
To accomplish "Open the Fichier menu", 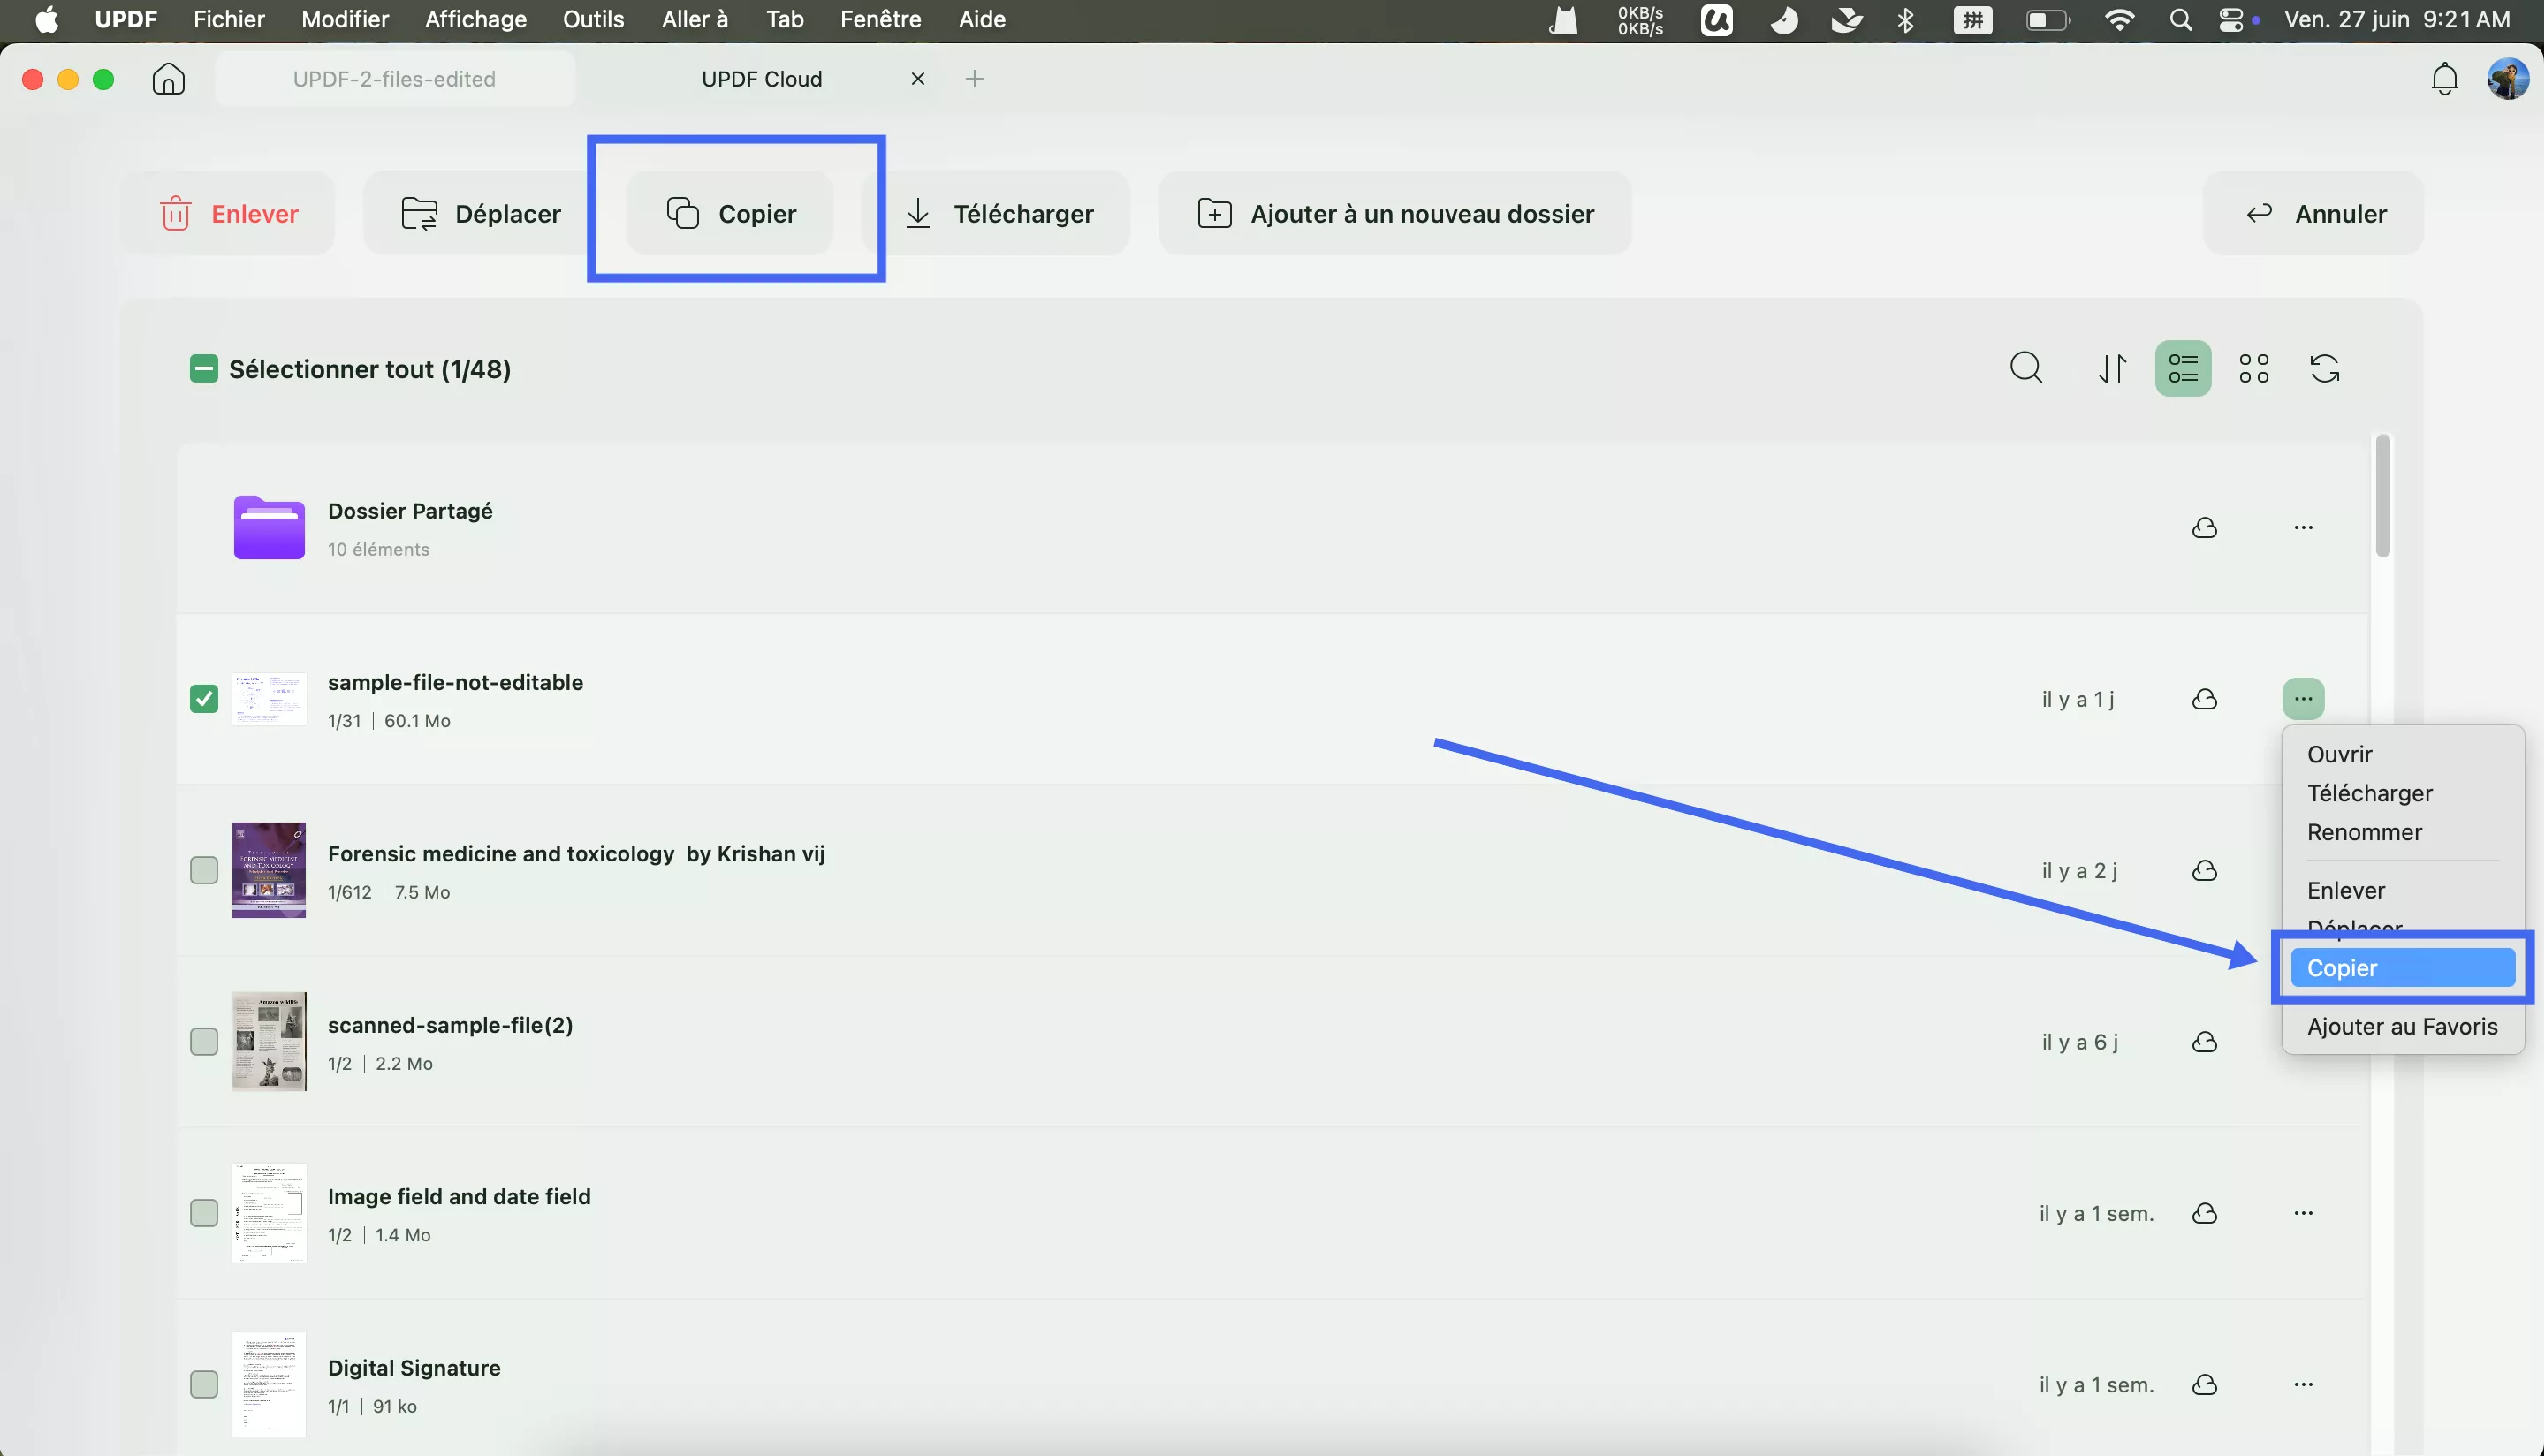I will point(229,20).
